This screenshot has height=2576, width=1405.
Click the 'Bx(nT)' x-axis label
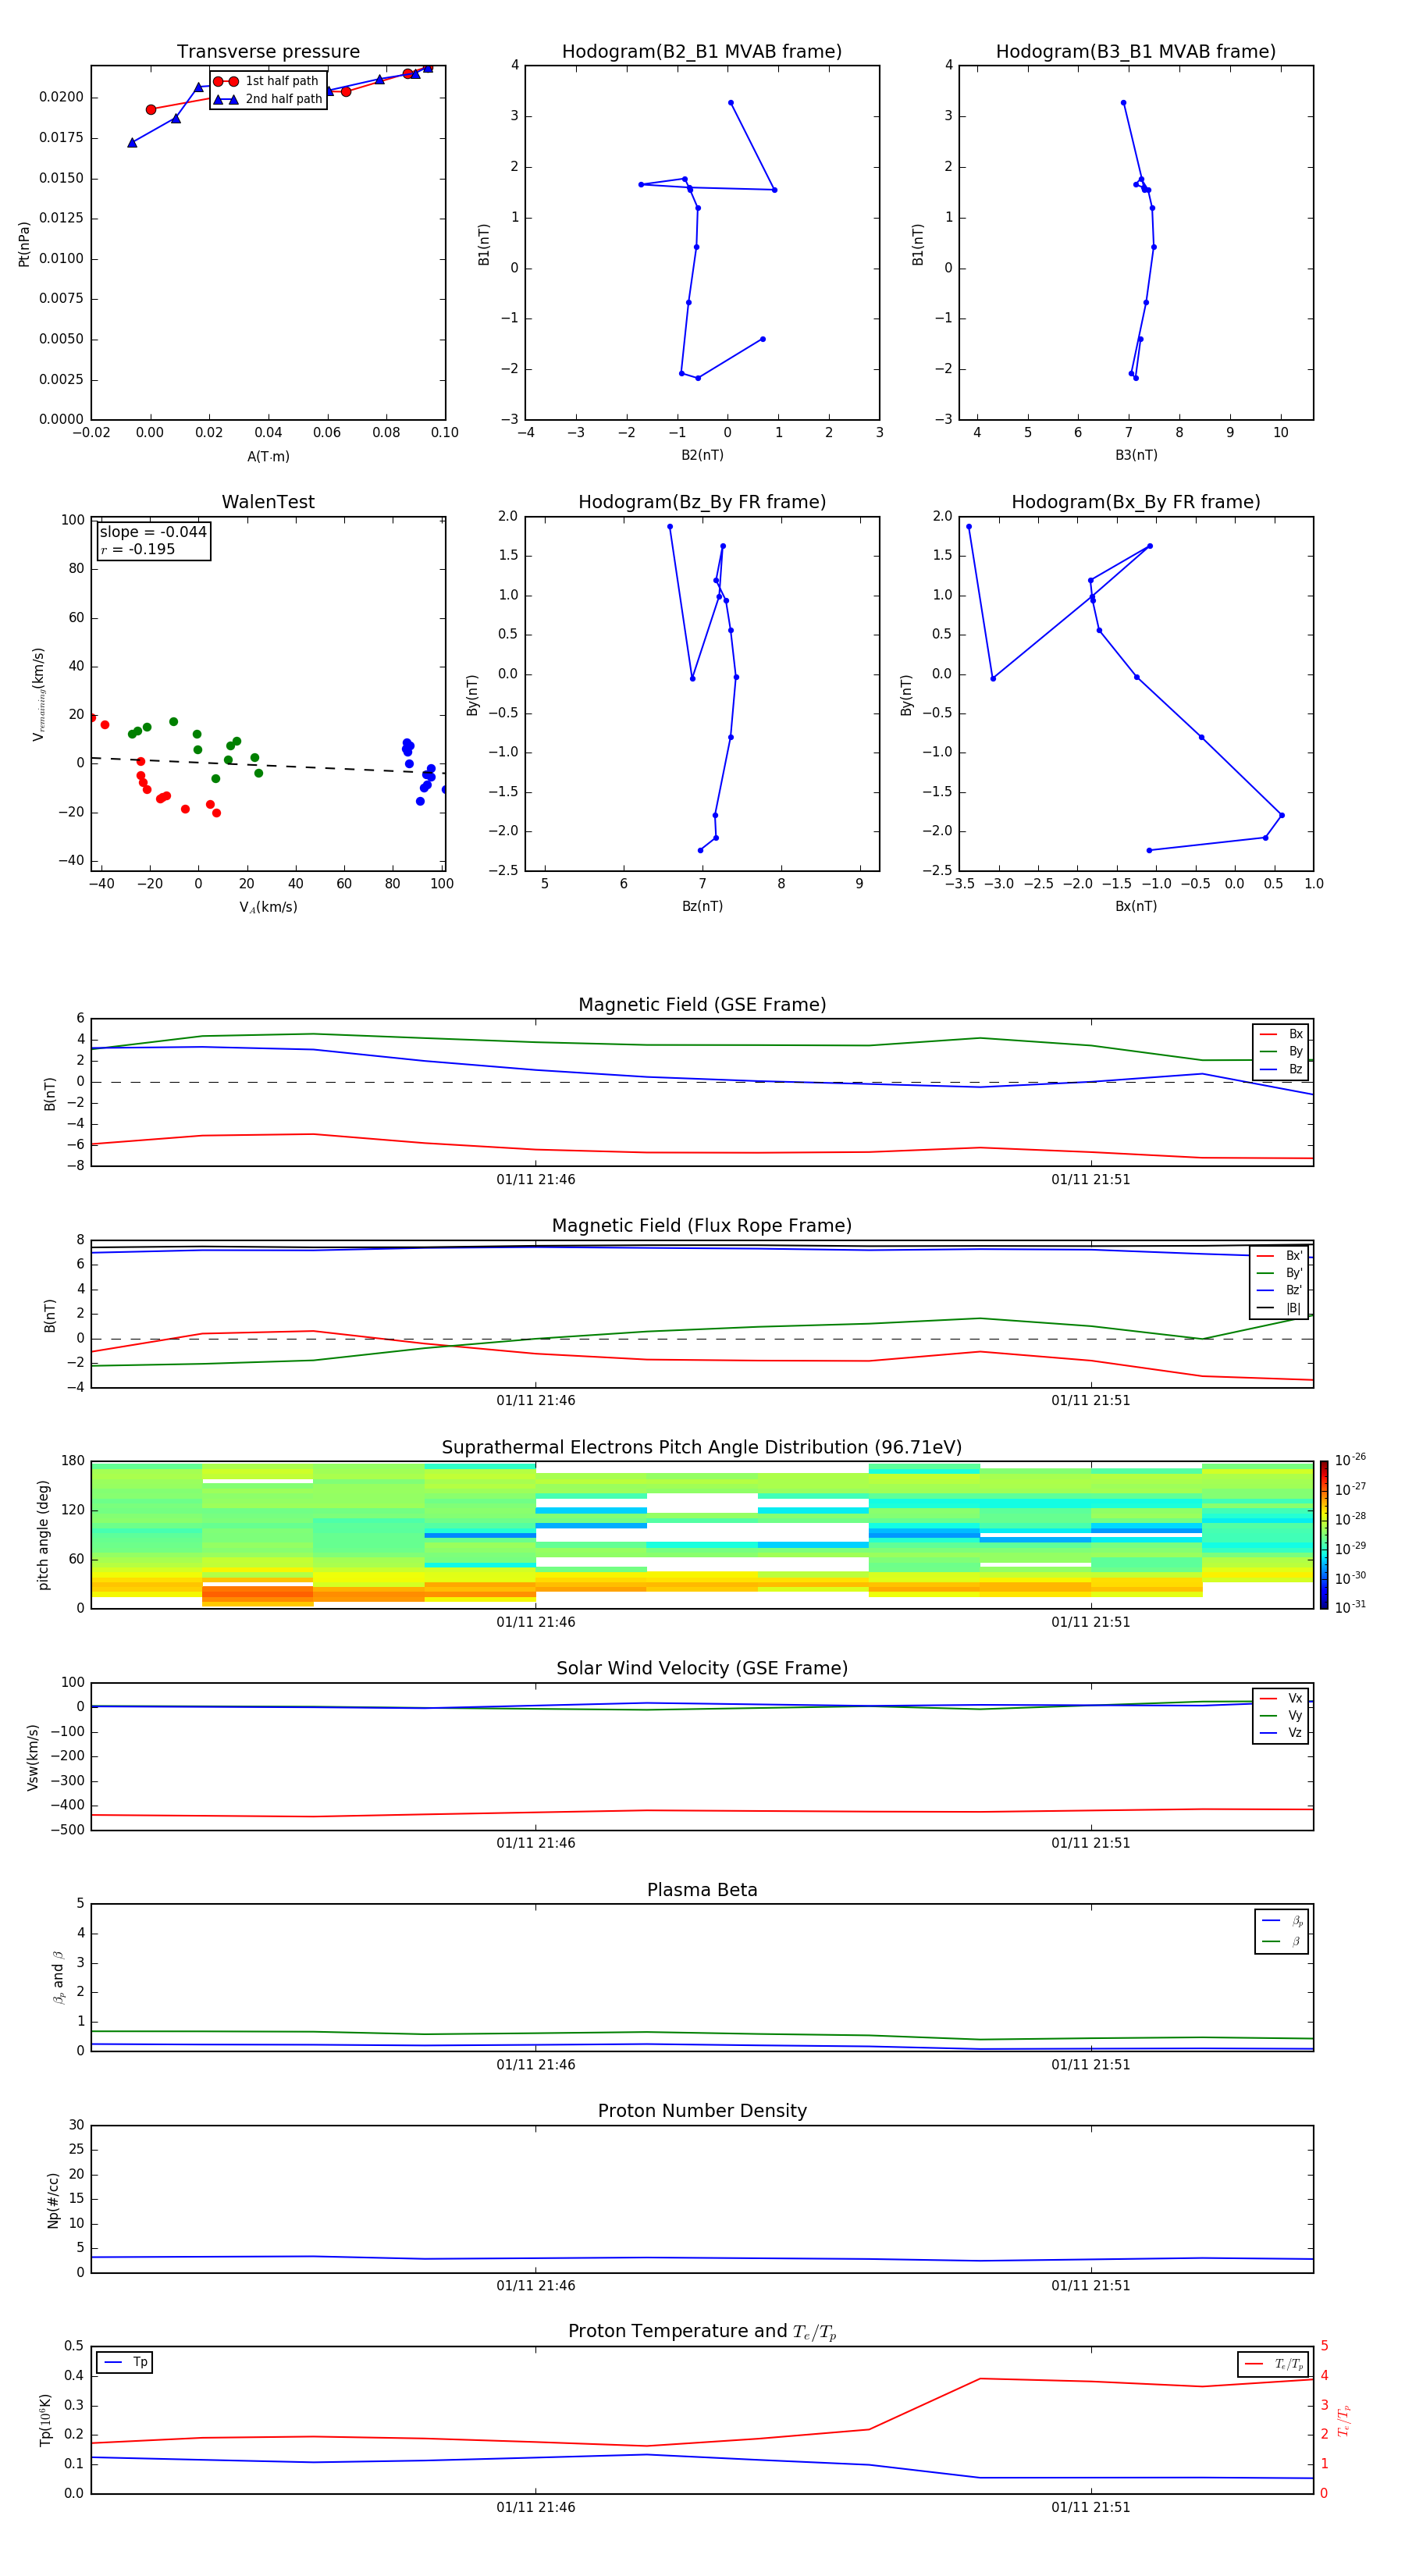pyautogui.click(x=1136, y=906)
